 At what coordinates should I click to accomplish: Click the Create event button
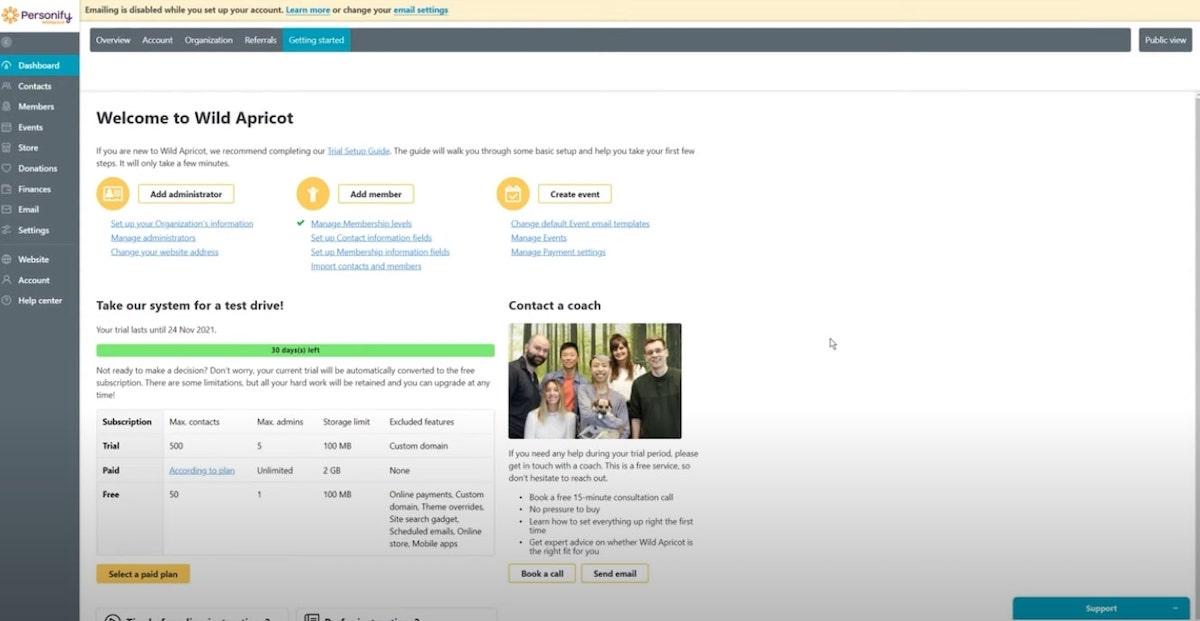(575, 194)
